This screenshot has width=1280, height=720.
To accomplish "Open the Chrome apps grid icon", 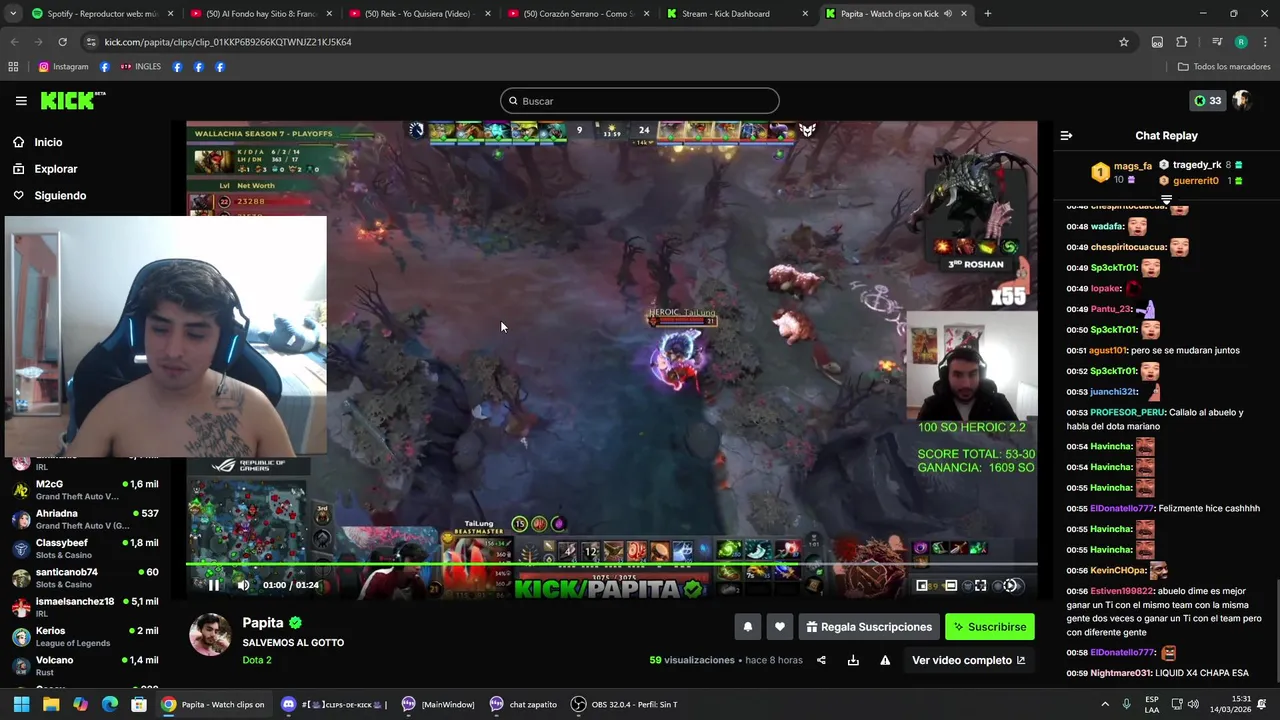I will pyautogui.click(x=13, y=67).
